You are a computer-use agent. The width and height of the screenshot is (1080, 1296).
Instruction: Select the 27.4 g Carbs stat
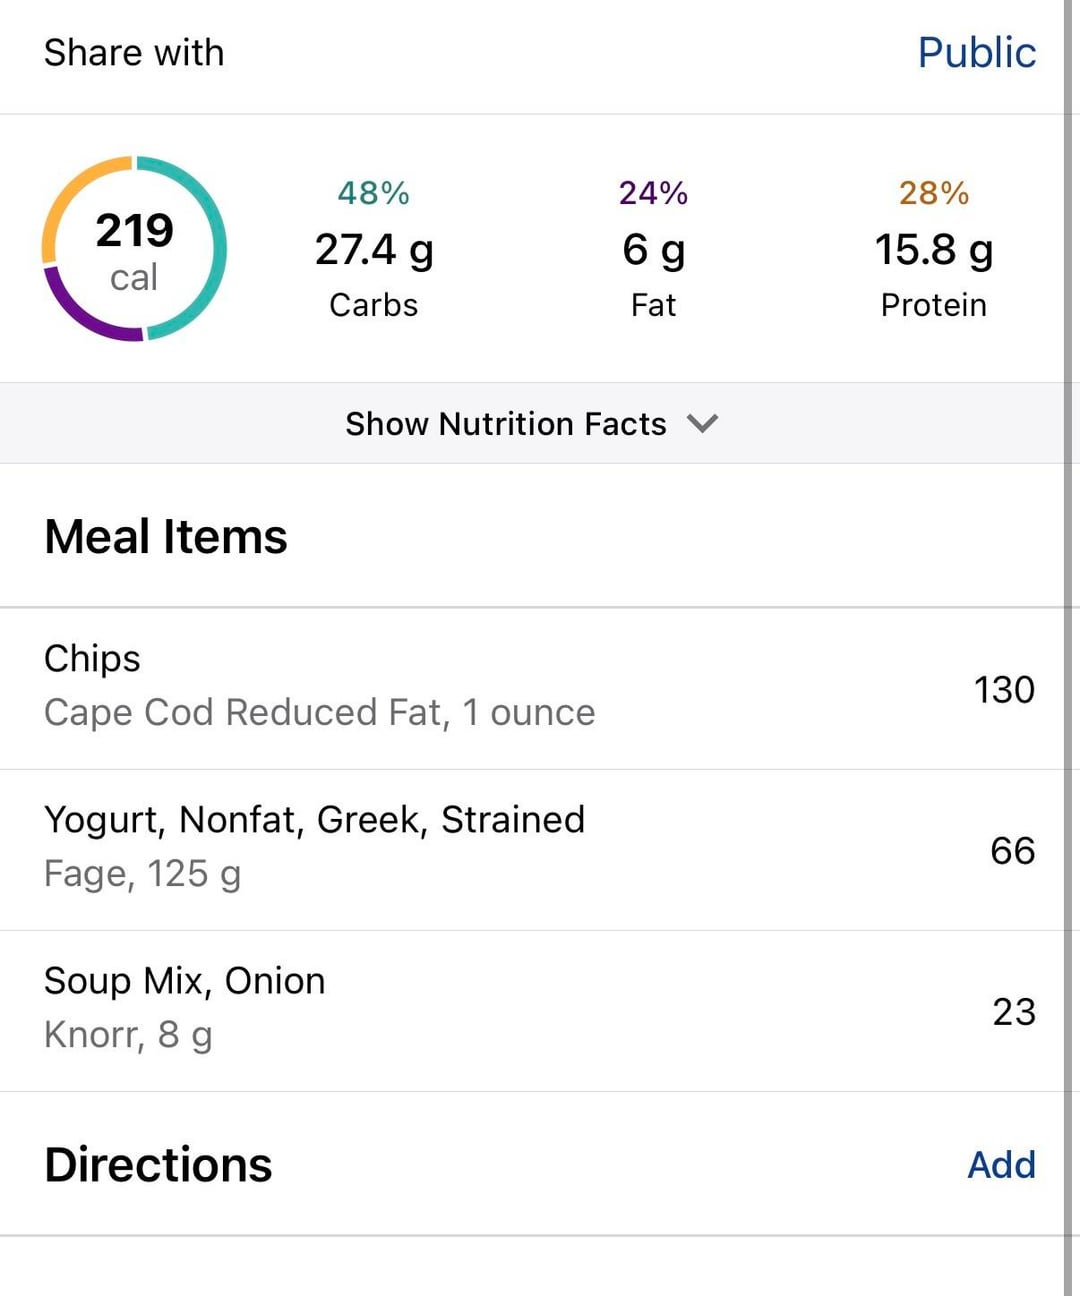(x=374, y=249)
